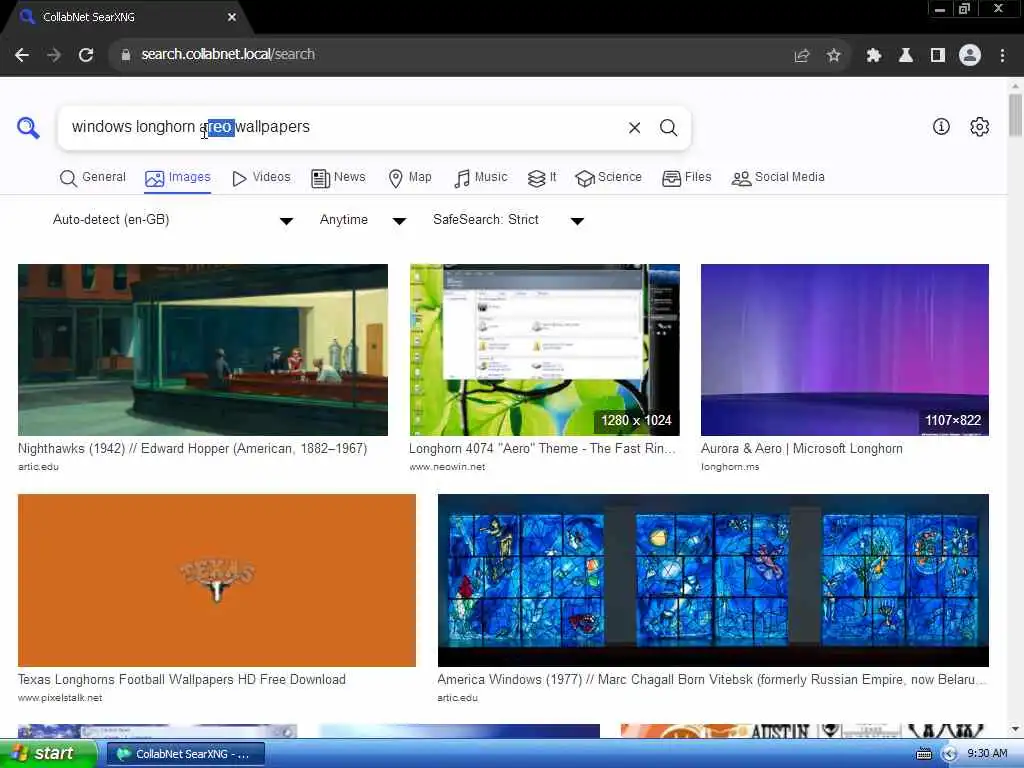Screen dimensions: 1024x768
Task: Click the browser address bar URL
Action: pos(228,55)
